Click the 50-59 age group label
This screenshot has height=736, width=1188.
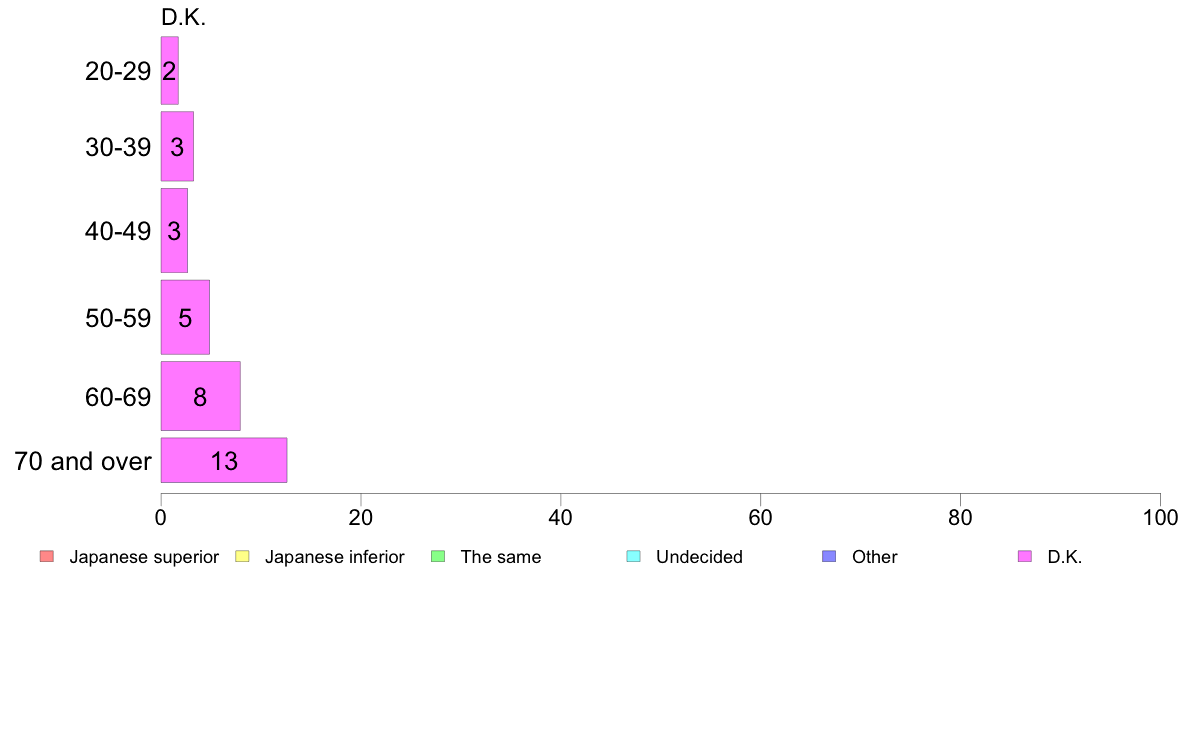[118, 318]
